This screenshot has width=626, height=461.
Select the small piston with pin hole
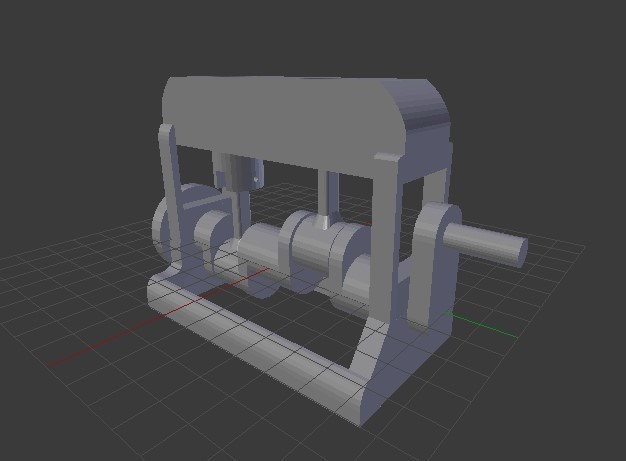[242, 172]
